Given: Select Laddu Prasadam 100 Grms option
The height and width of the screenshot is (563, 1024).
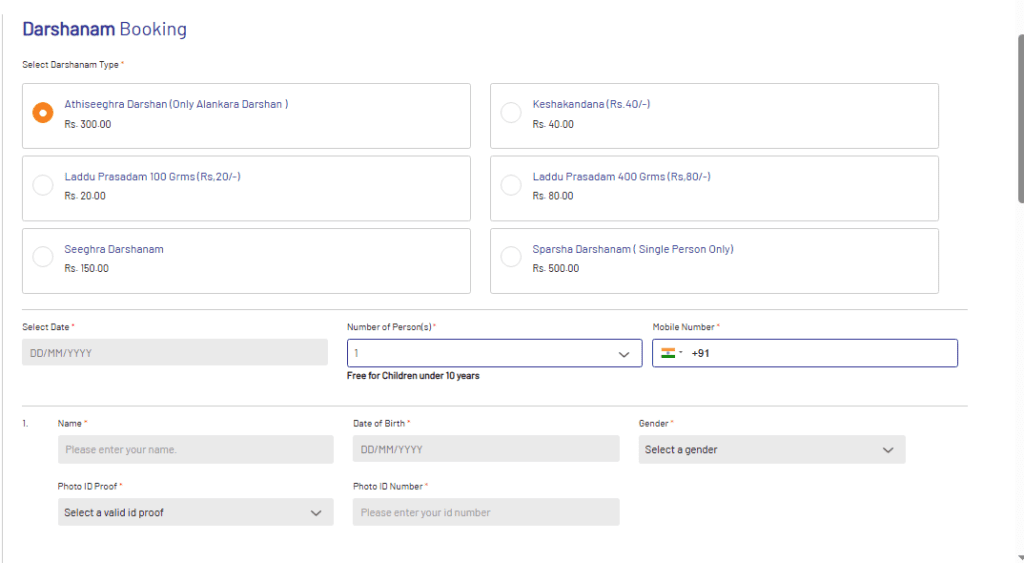Looking at the screenshot, I should (x=43, y=185).
